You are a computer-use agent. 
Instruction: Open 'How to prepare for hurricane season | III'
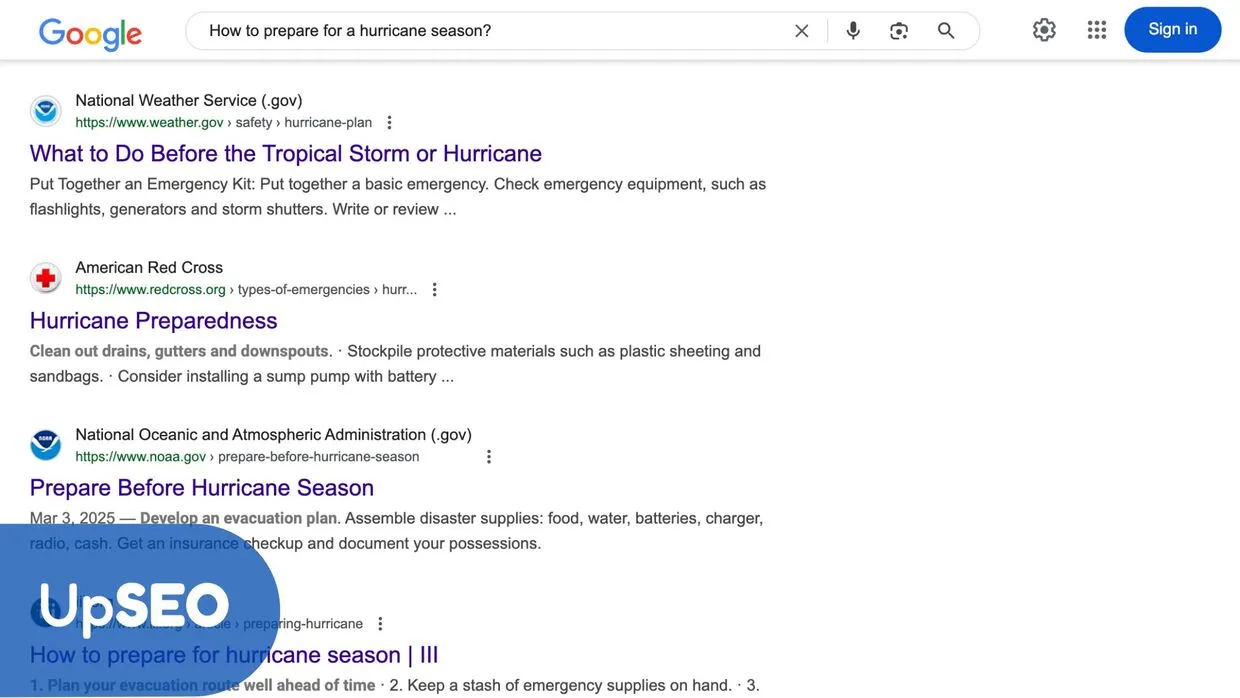(234, 654)
